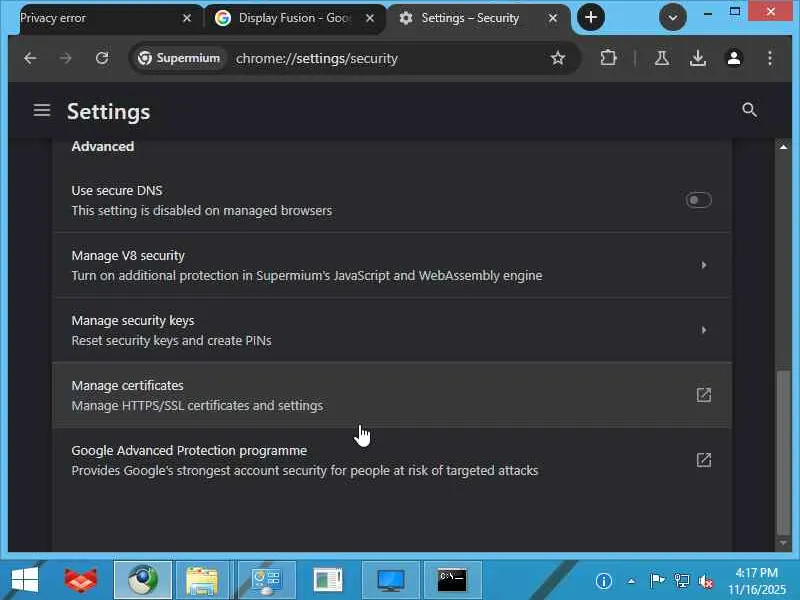This screenshot has width=800, height=600.
Task: Reload the settings page
Action: 102,58
